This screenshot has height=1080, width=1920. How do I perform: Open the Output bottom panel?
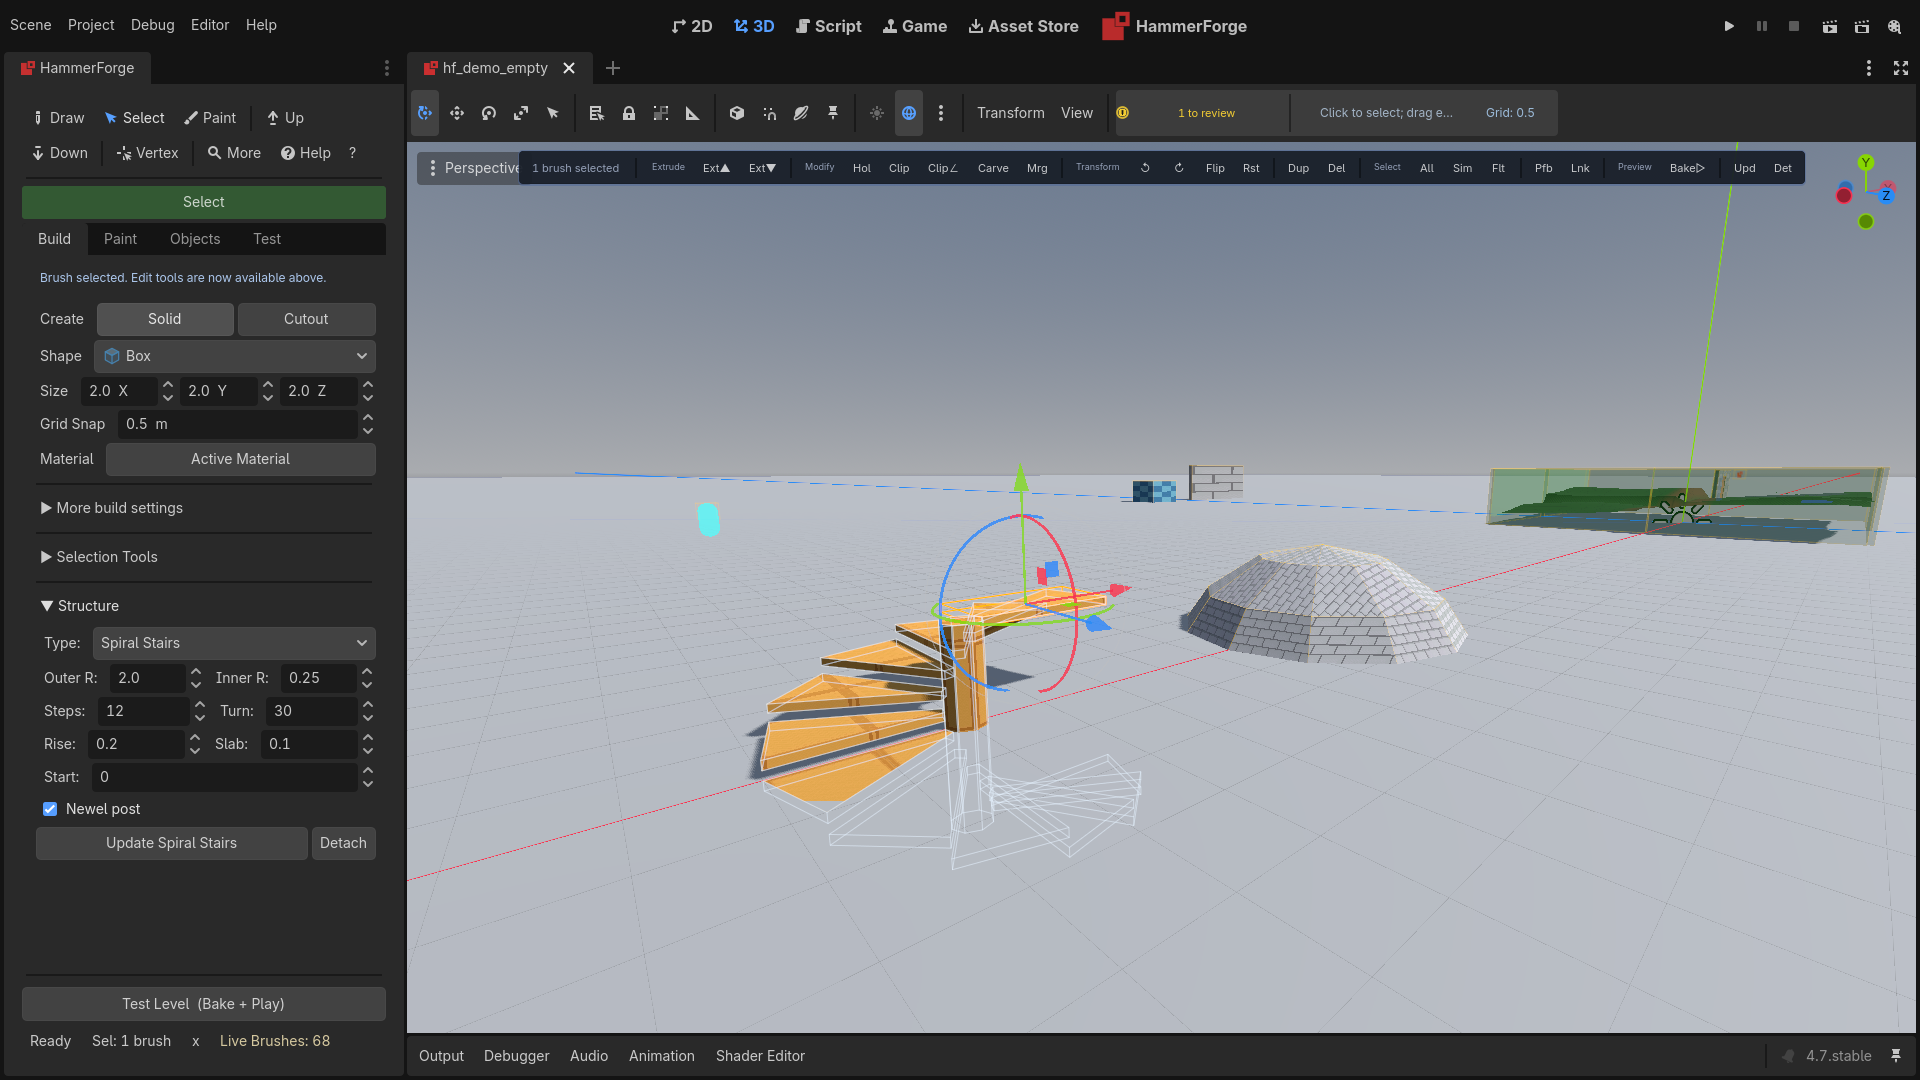pyautogui.click(x=441, y=1056)
